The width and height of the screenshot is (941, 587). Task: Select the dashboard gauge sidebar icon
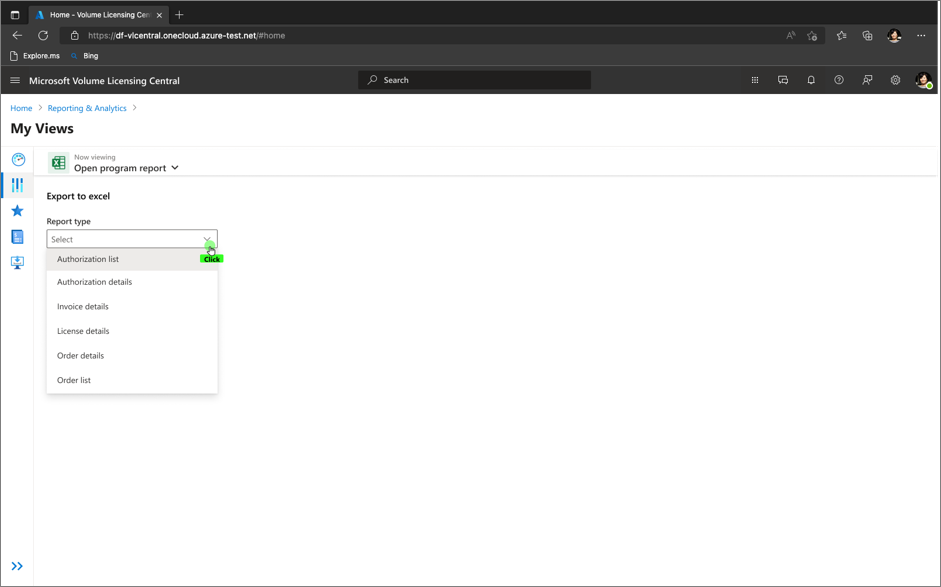(x=18, y=159)
